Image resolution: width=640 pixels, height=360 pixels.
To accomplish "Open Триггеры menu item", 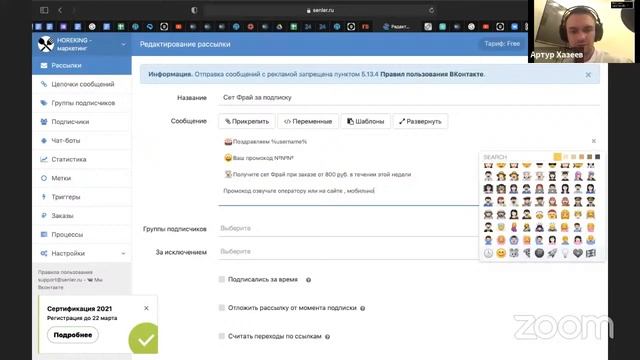I will click(82, 197).
